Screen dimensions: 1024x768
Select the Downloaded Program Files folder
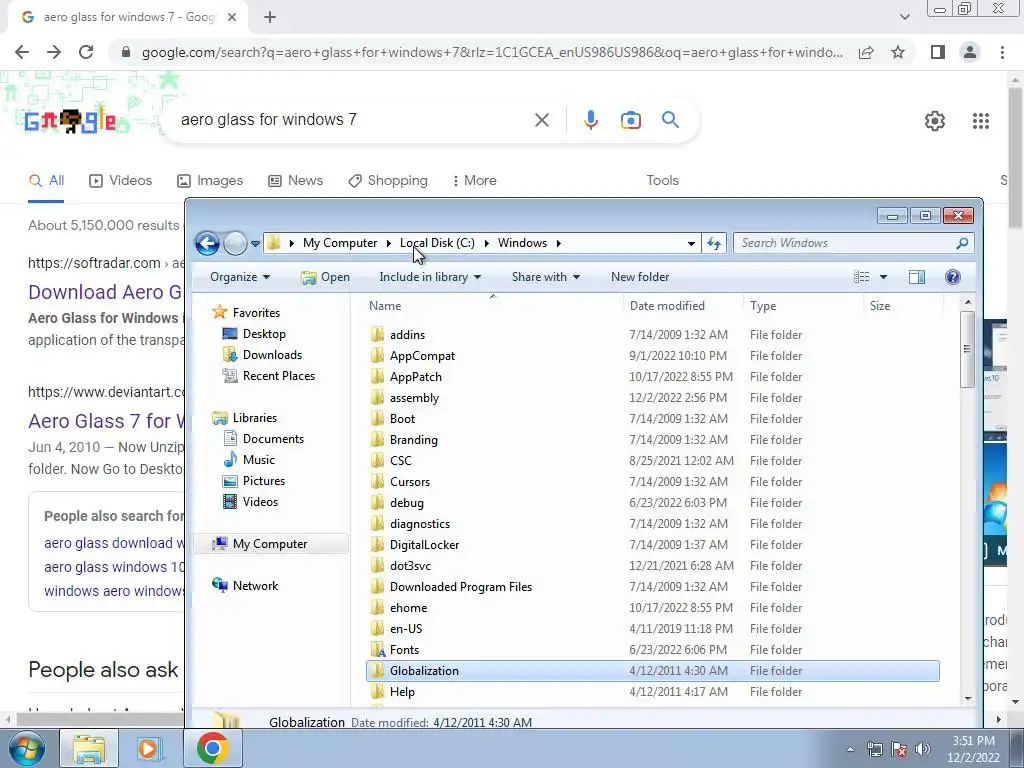tap(460, 587)
